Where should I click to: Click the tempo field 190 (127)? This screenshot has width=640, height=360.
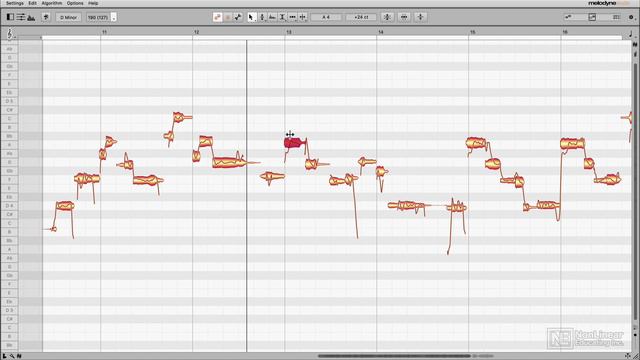(98, 18)
